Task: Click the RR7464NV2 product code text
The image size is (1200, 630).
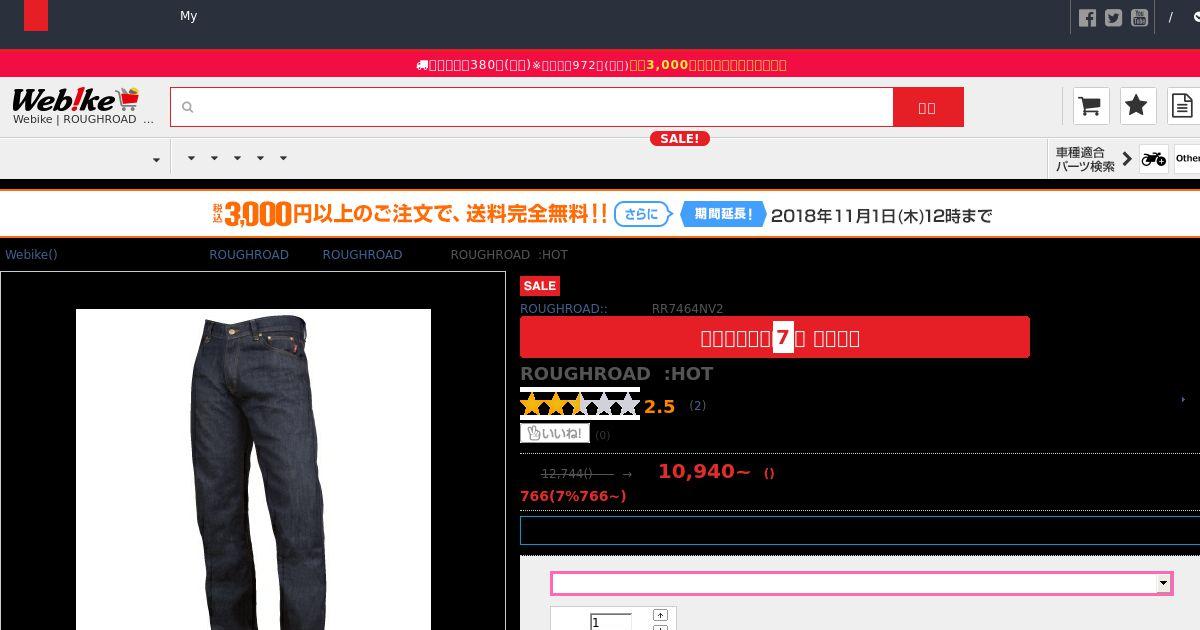Action: [687, 309]
